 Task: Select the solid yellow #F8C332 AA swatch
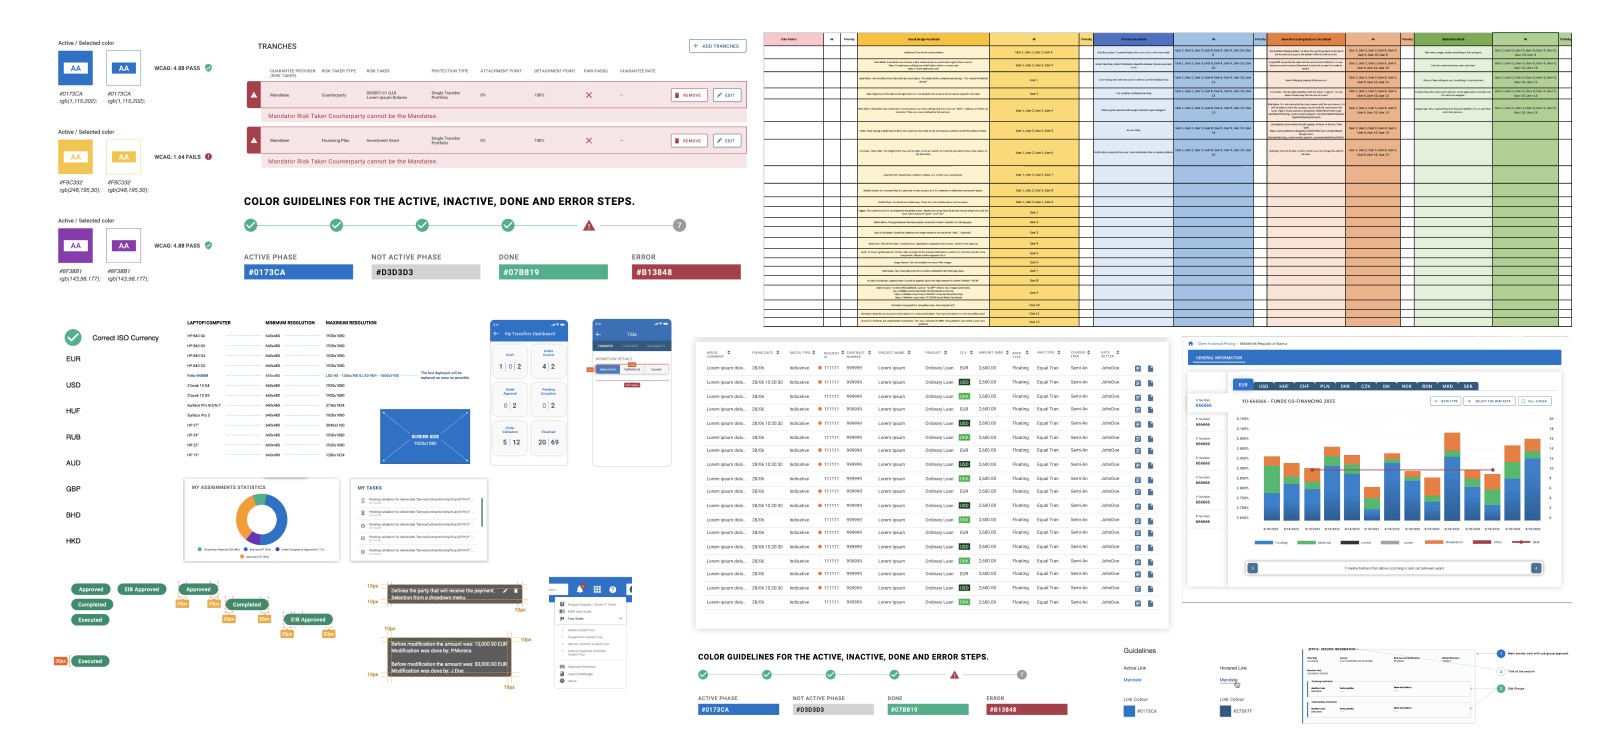75,157
